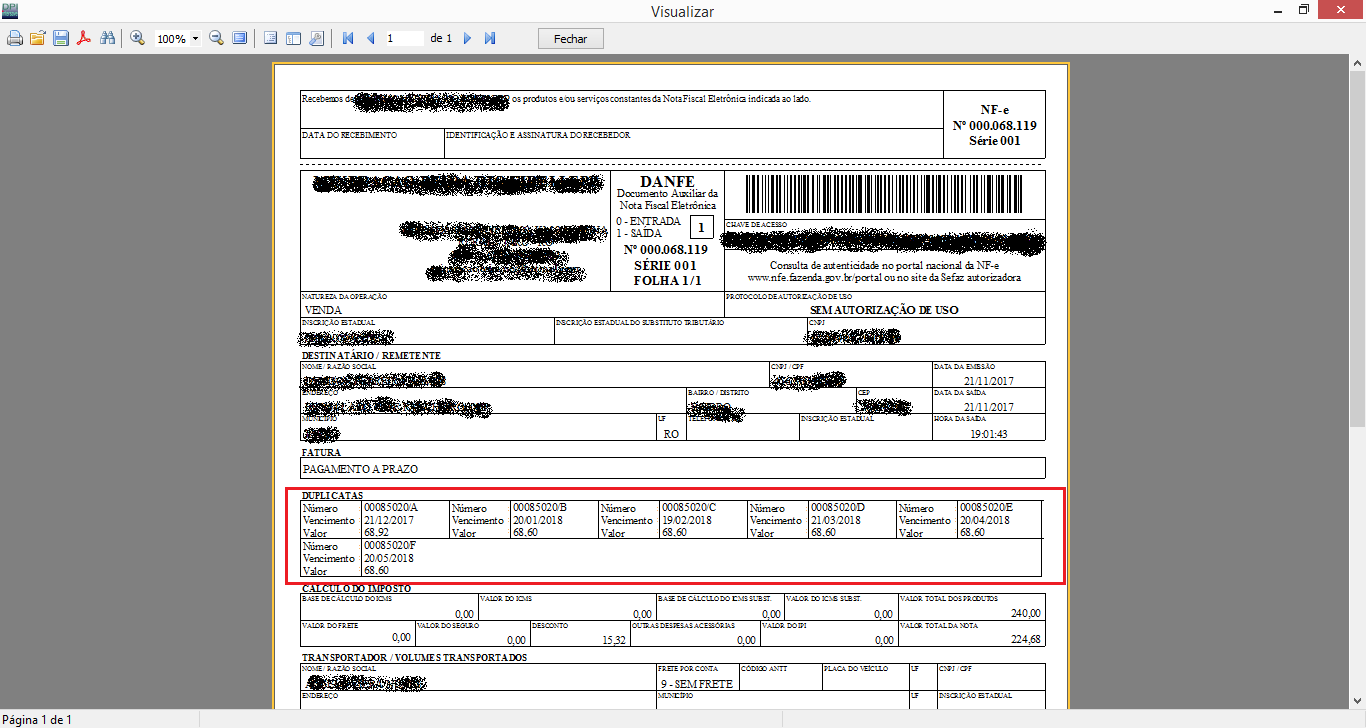Save the report using the floppy disk icon
1366x728 pixels.
pyautogui.click(x=61, y=38)
